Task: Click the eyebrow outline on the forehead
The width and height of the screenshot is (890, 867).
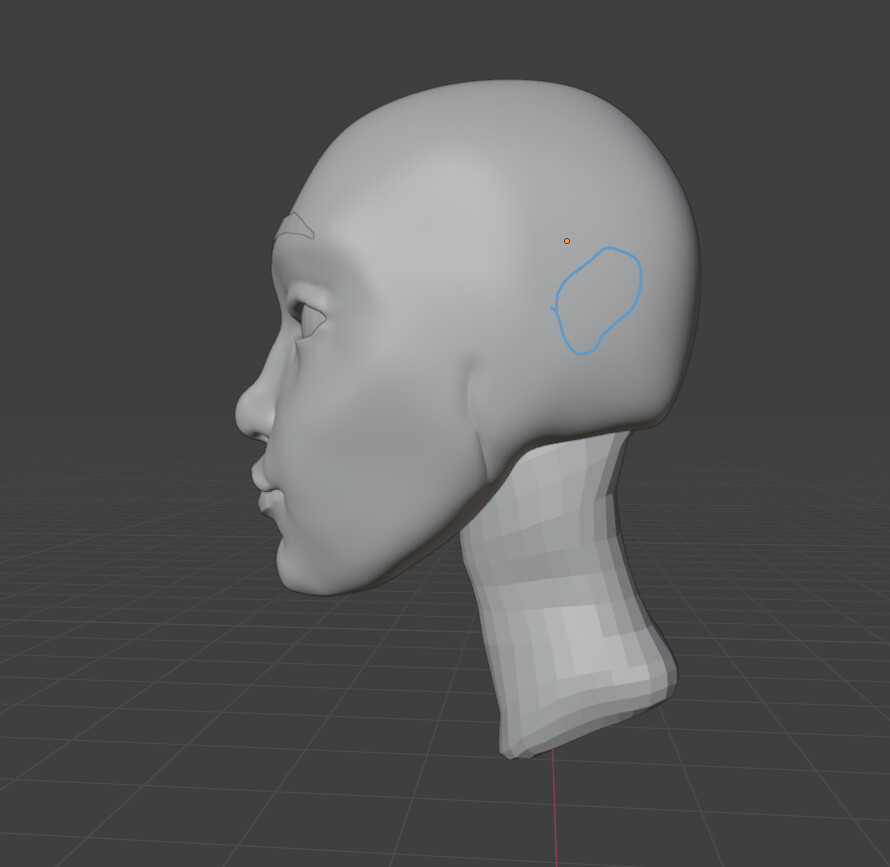Action: point(295,226)
